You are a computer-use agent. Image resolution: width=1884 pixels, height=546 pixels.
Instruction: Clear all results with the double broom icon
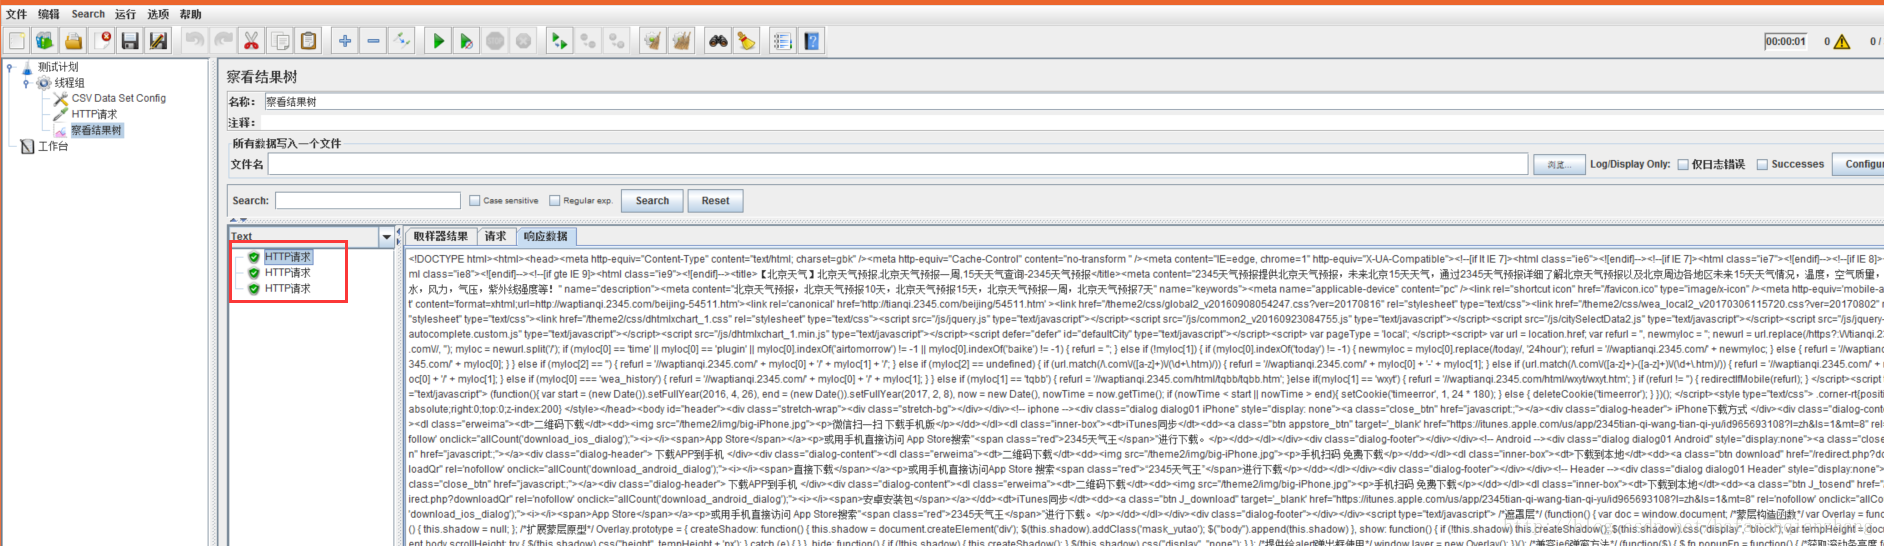[682, 41]
